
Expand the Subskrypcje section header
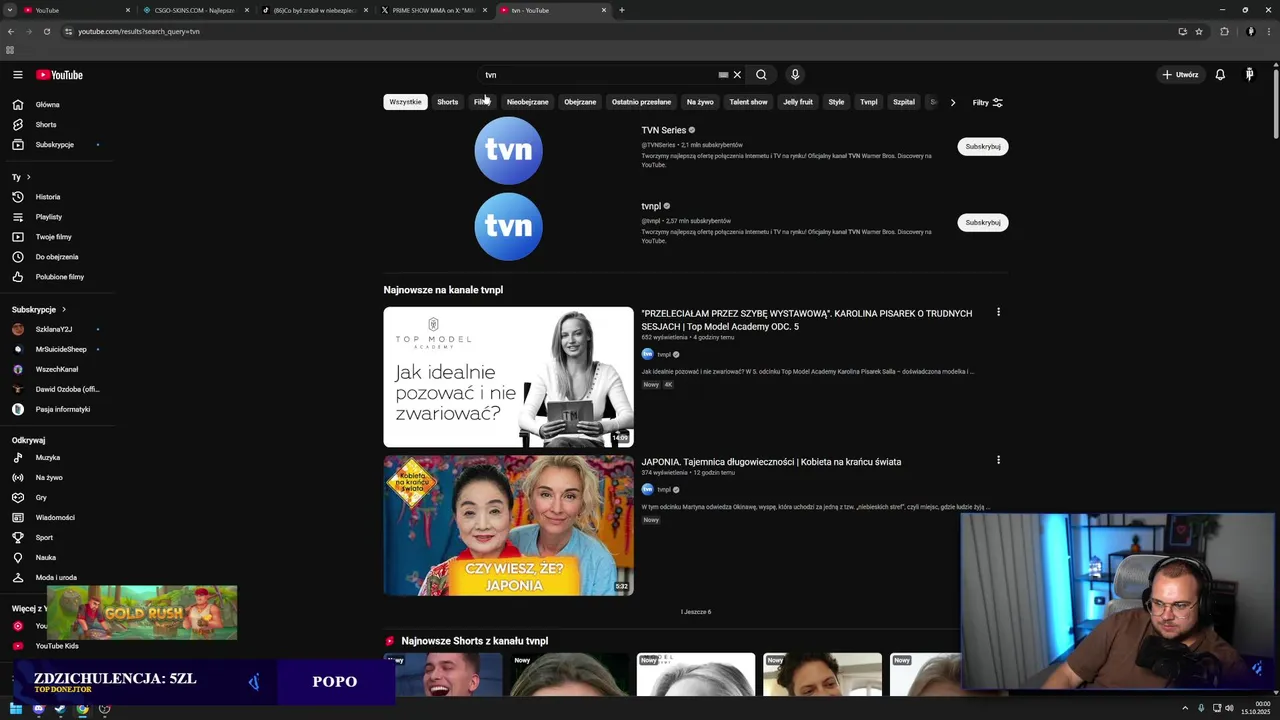point(39,310)
